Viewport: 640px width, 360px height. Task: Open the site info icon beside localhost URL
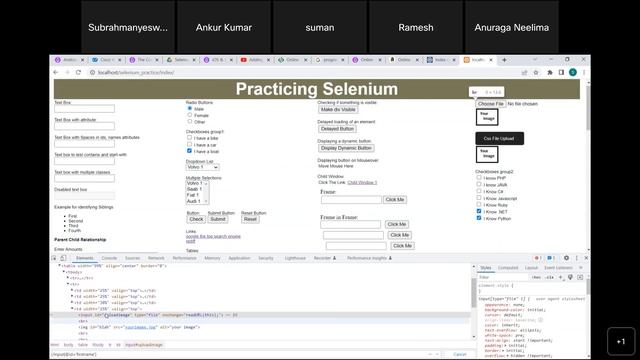point(92,72)
